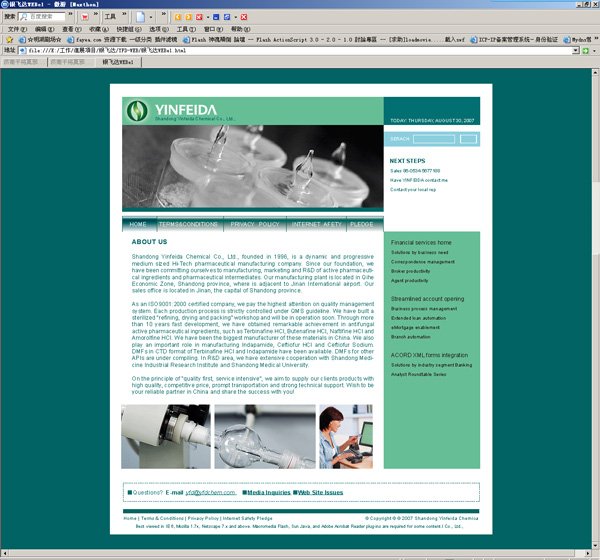Click the green Go button beside the address bar
The width and height of the screenshot is (600, 560).
coord(585,51)
